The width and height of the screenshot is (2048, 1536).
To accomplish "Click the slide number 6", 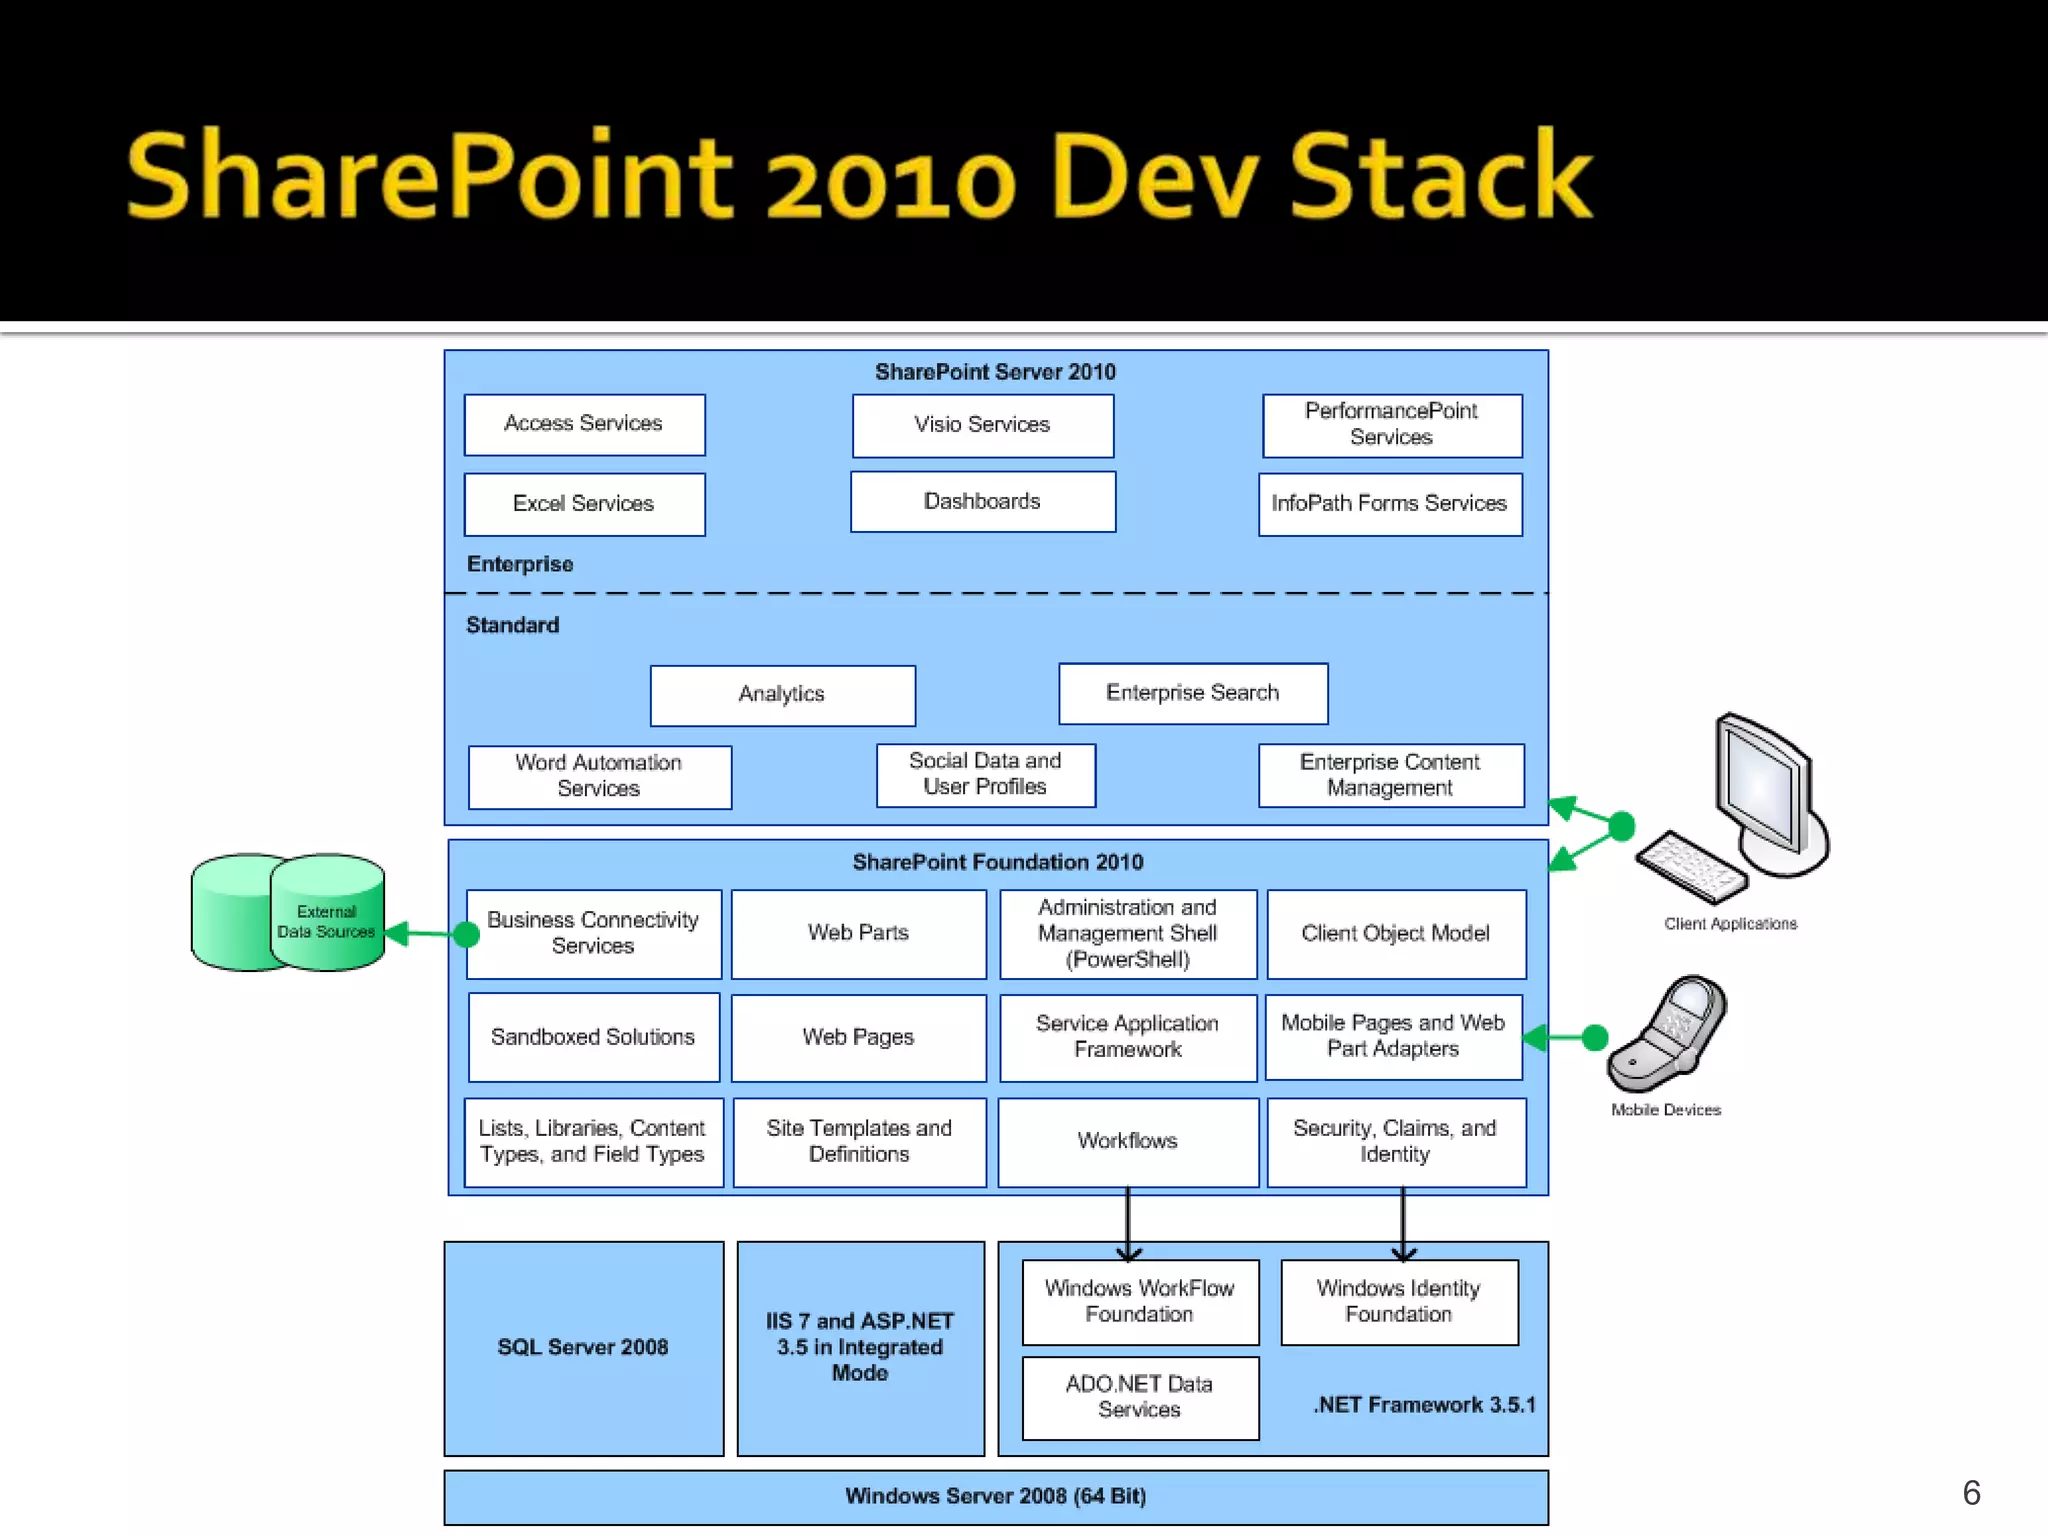I will pos(1971,1493).
